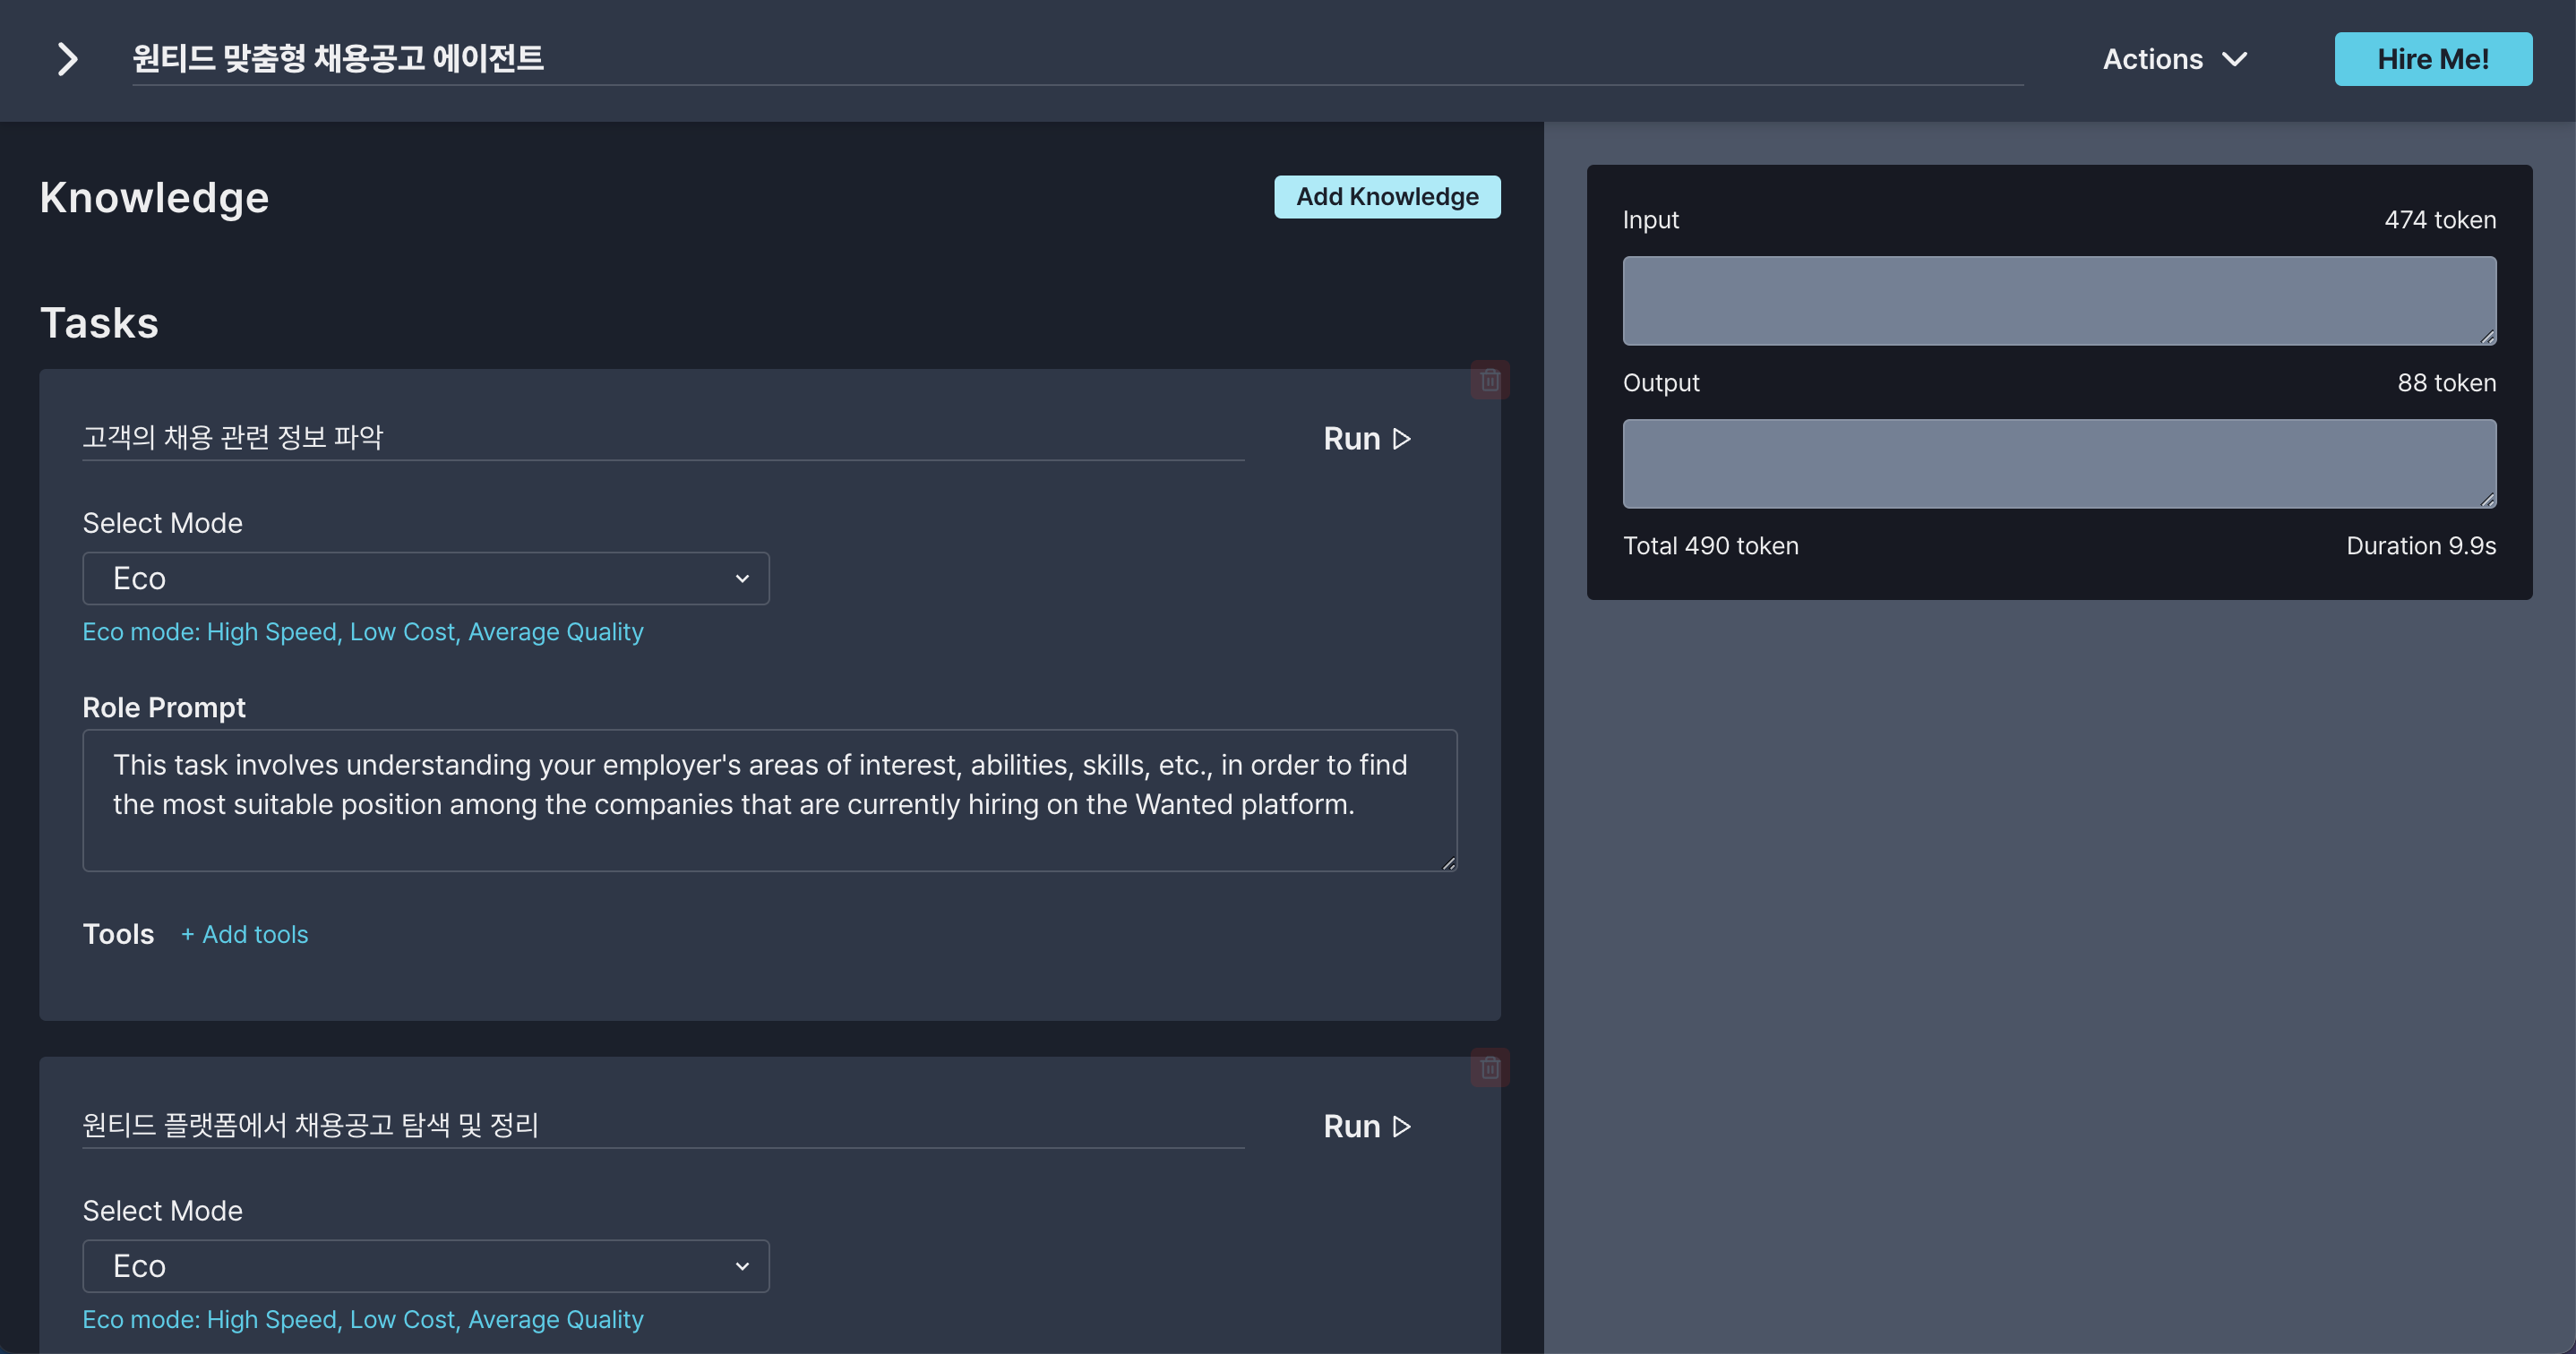Click the Role Prompt resize handle
2576x1354 pixels.
point(1448,863)
